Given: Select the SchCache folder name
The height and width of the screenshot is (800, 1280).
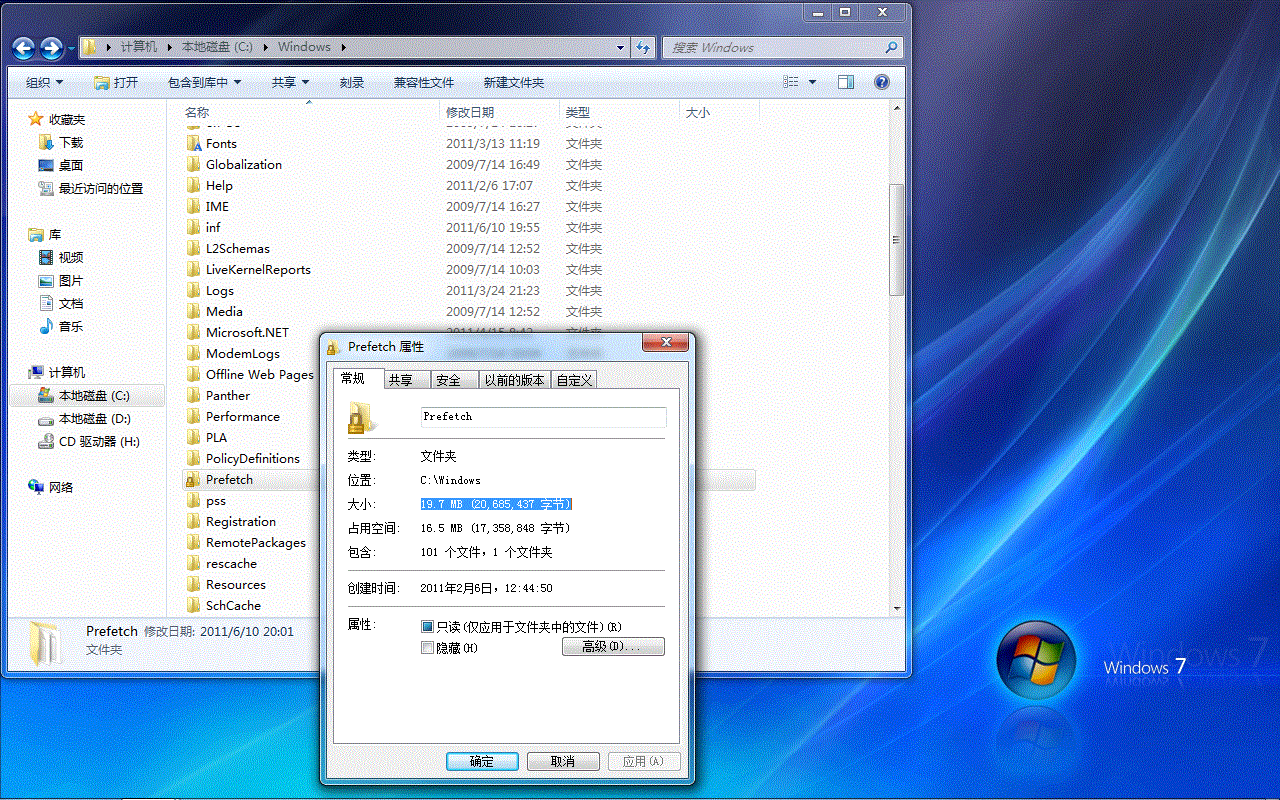Looking at the screenshot, I should point(233,606).
